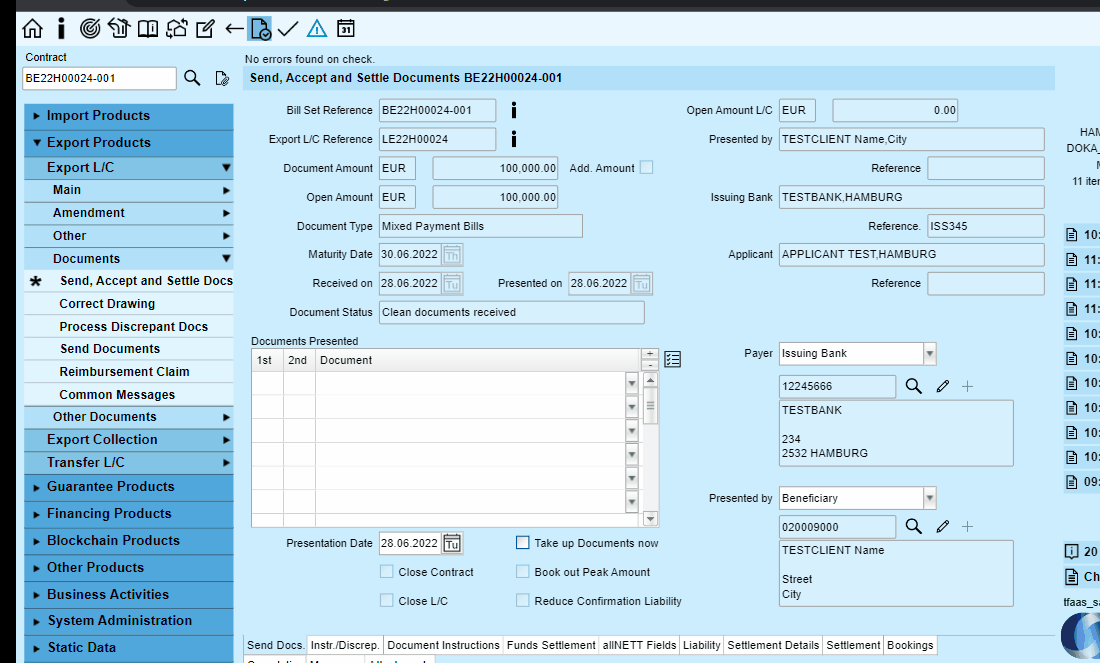Open System Administration section

(129, 621)
